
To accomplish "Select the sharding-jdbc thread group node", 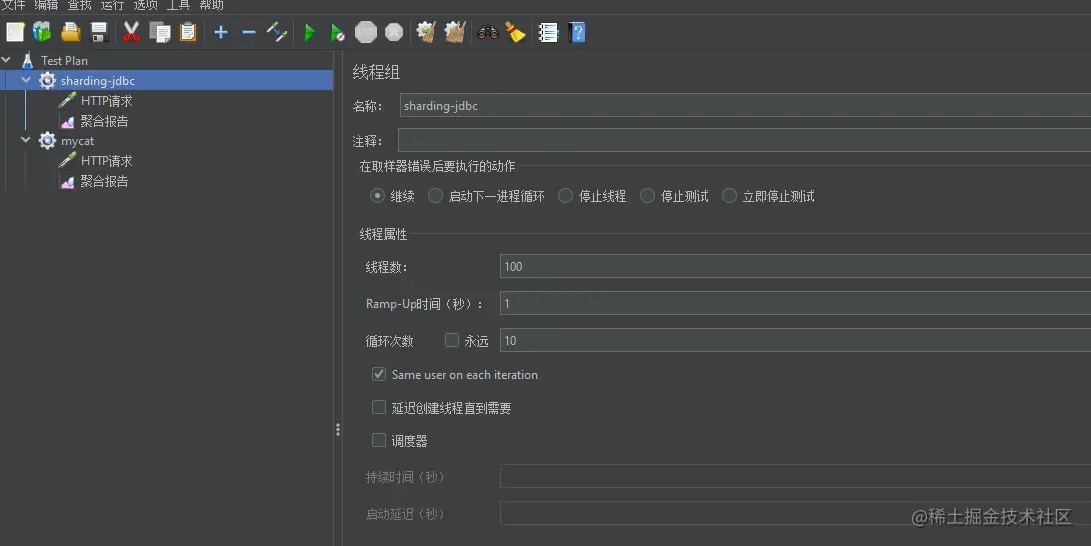I will (97, 81).
